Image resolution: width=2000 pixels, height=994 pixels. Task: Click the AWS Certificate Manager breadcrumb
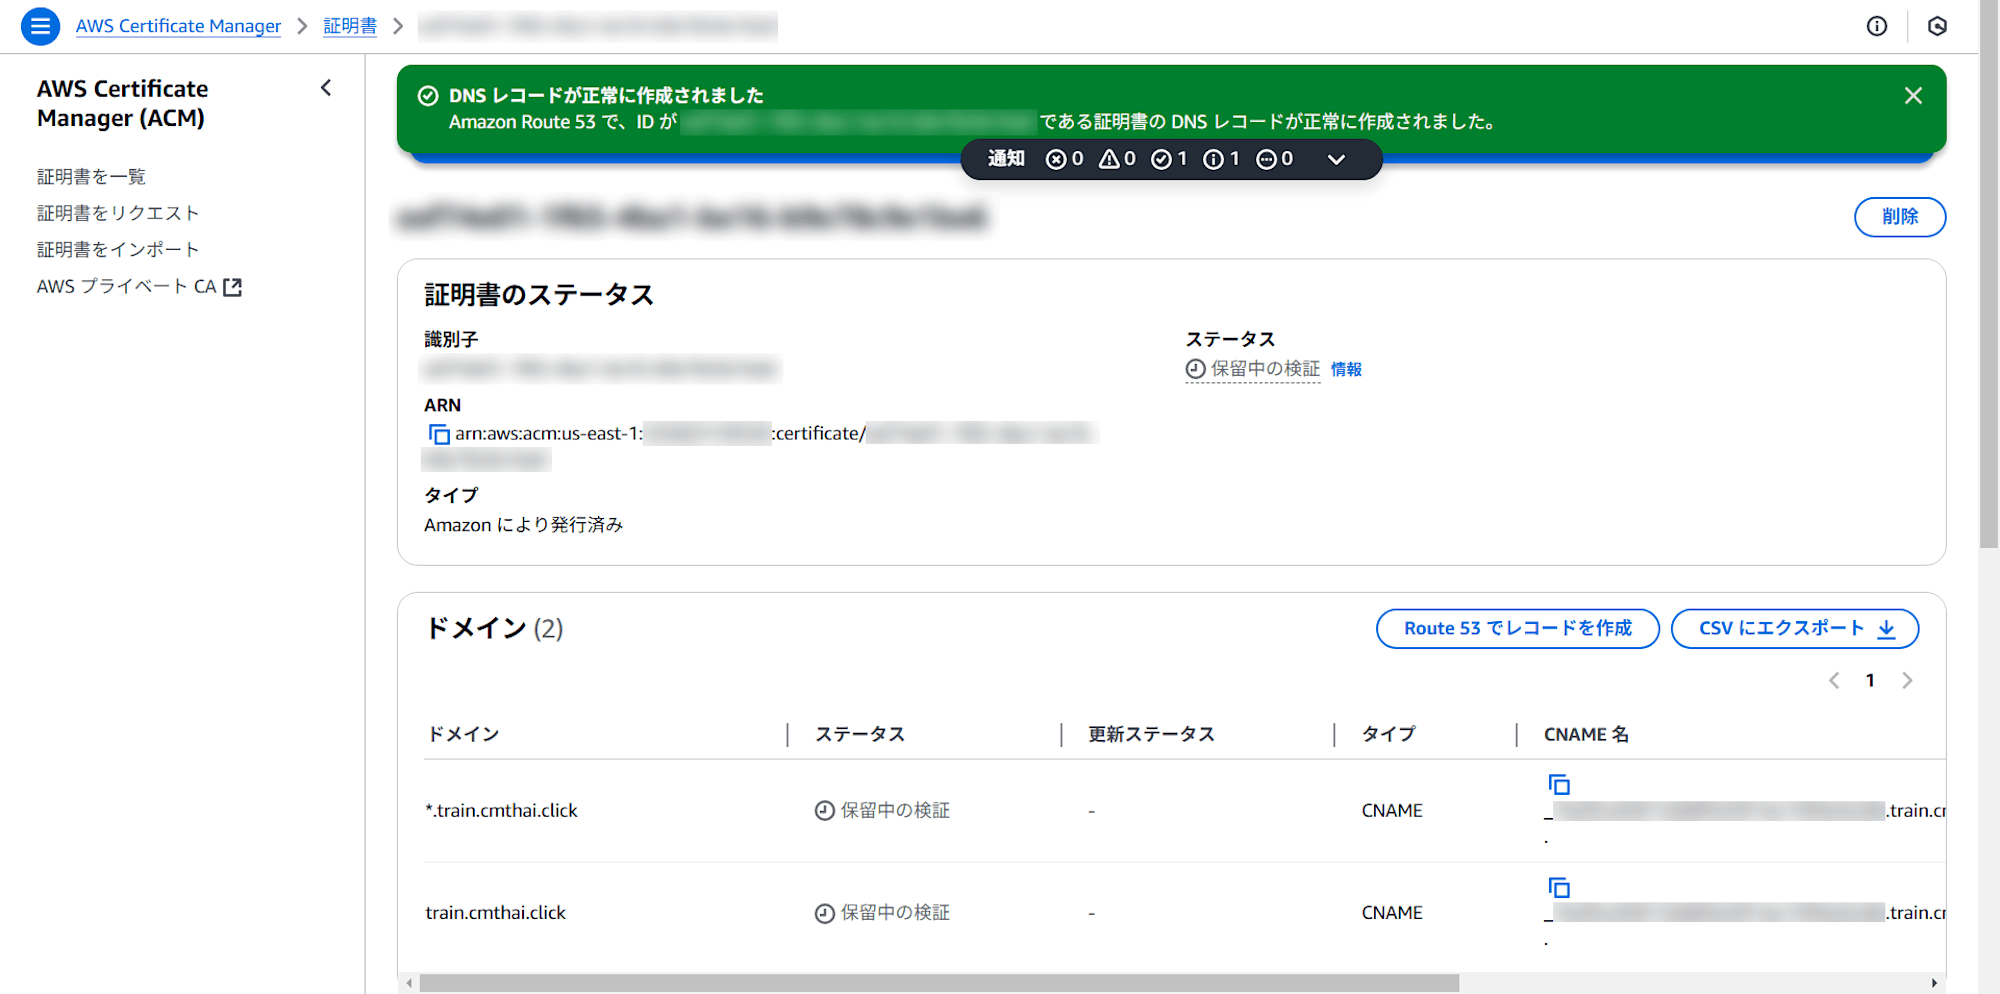point(178,26)
